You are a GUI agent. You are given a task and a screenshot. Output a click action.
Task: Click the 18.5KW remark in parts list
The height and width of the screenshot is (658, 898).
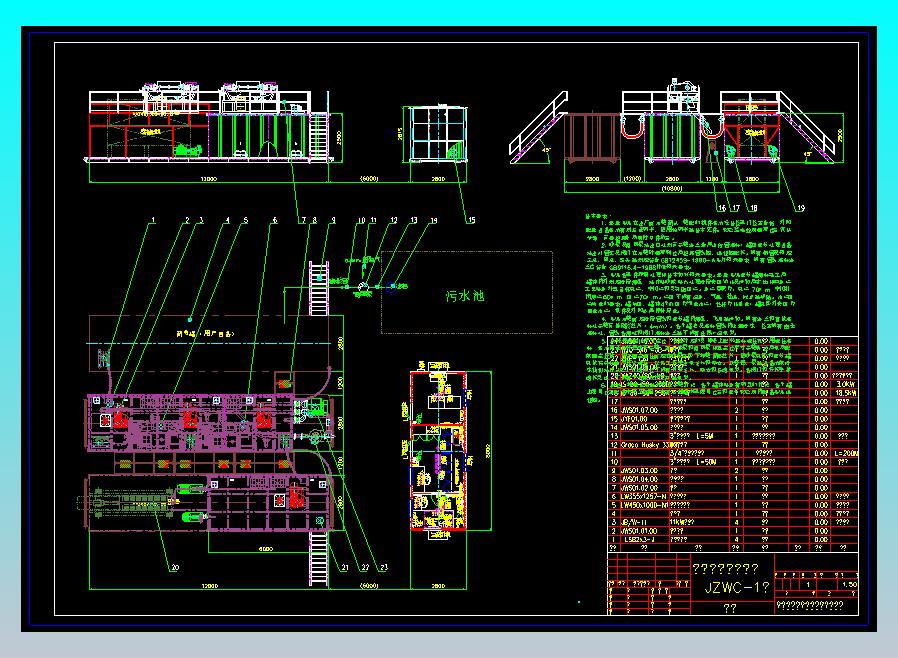(x=846, y=393)
